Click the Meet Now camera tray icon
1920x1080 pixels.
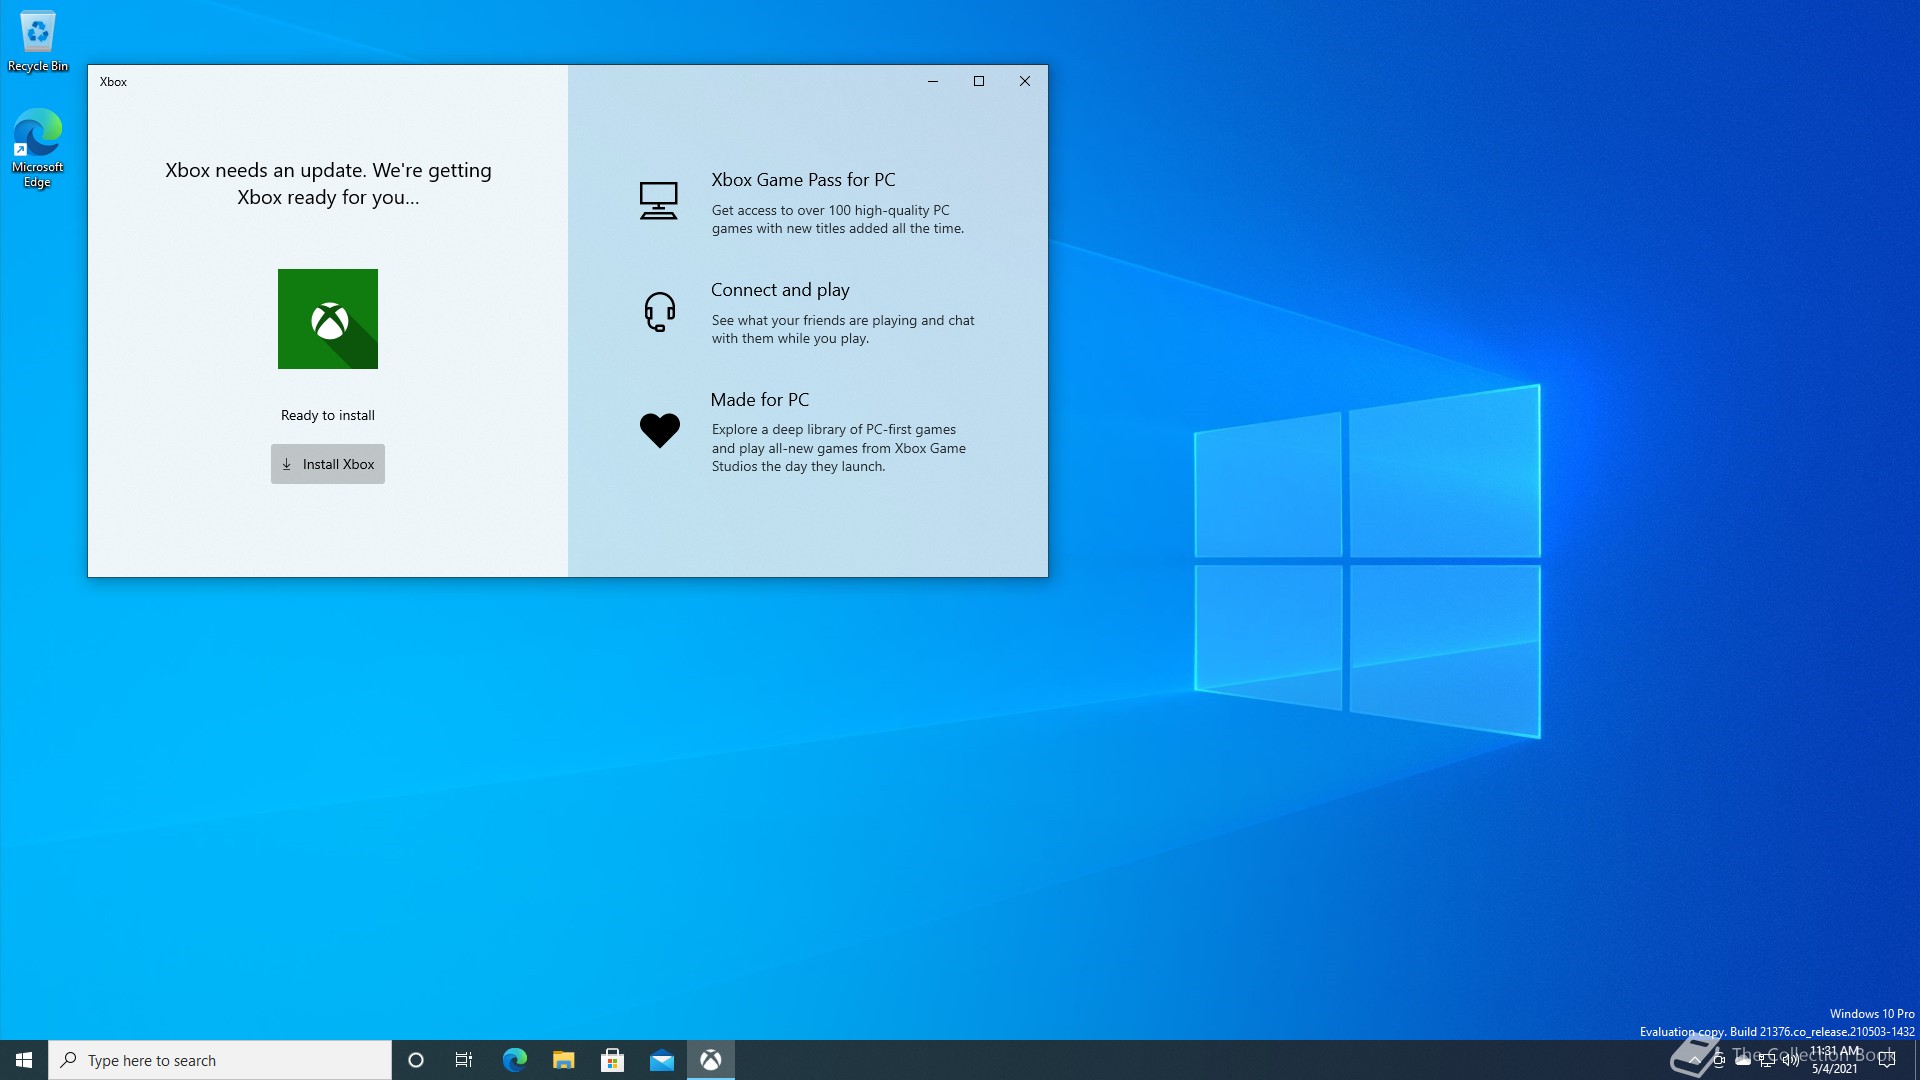click(1719, 1060)
